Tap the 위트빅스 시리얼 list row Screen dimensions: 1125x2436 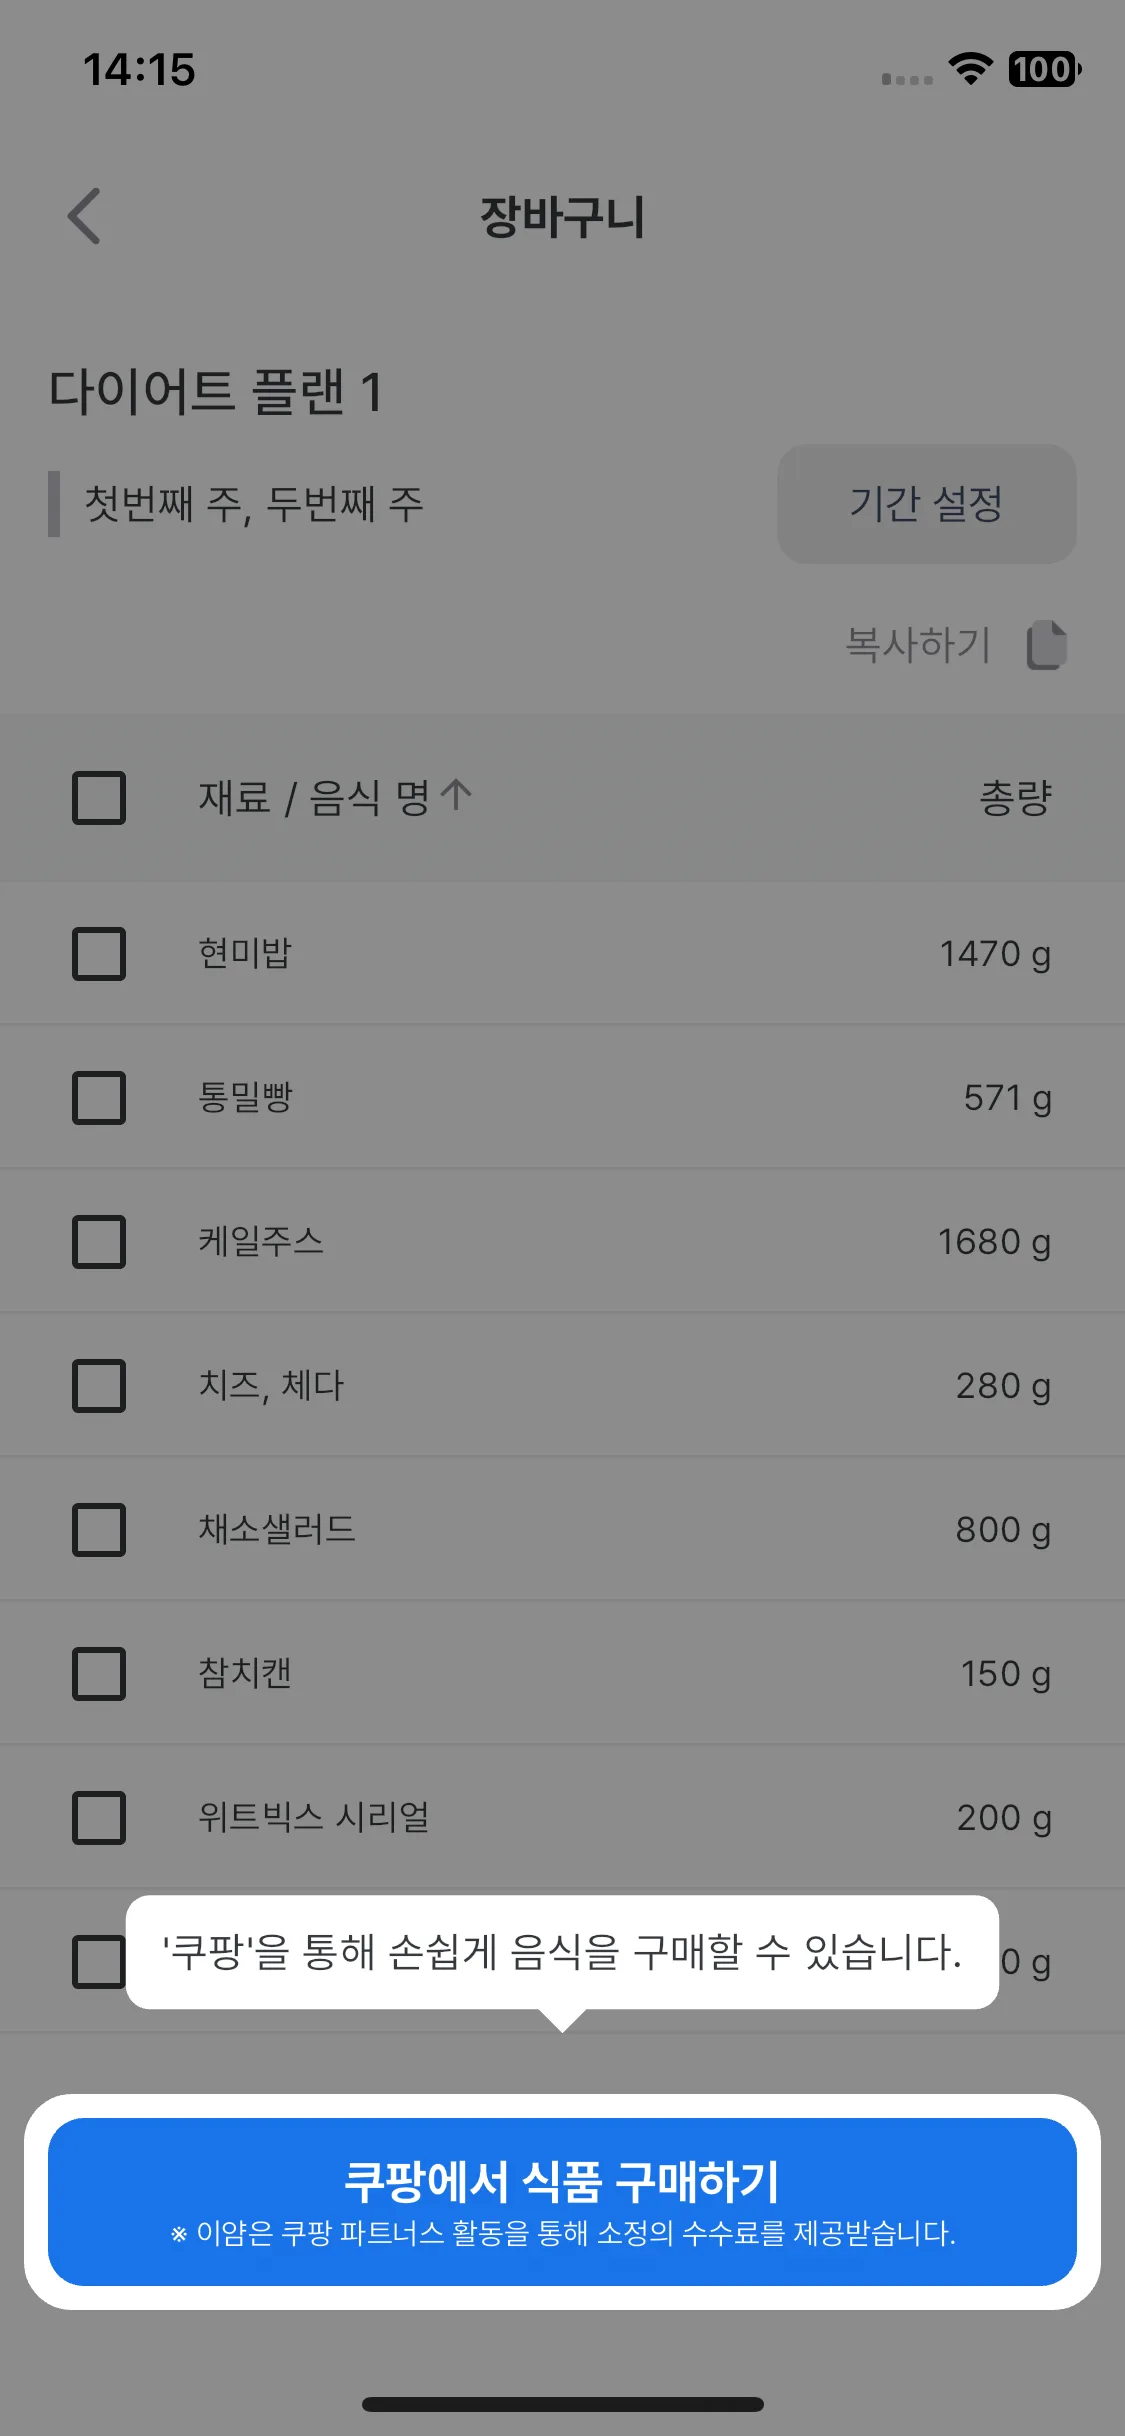(562, 1818)
